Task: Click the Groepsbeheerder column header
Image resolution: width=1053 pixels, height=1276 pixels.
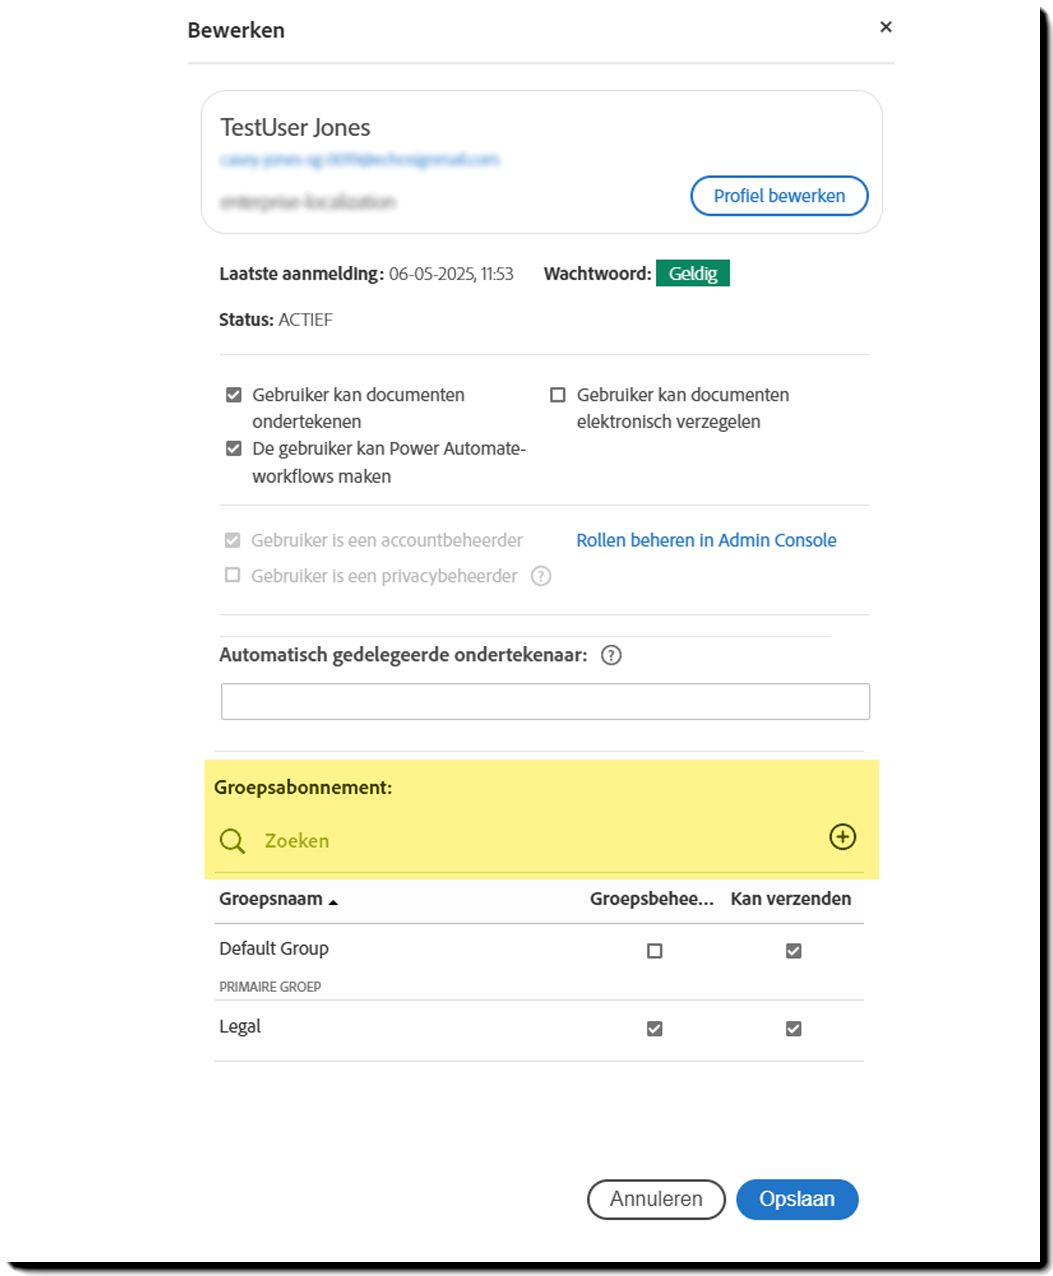Action: pyautogui.click(x=652, y=899)
